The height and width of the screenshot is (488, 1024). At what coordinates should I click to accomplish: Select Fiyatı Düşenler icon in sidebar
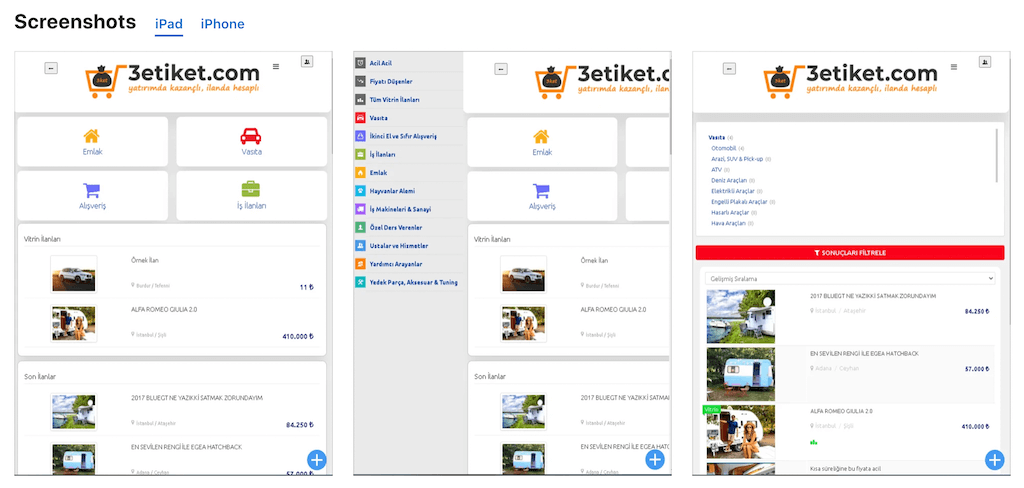click(360, 82)
